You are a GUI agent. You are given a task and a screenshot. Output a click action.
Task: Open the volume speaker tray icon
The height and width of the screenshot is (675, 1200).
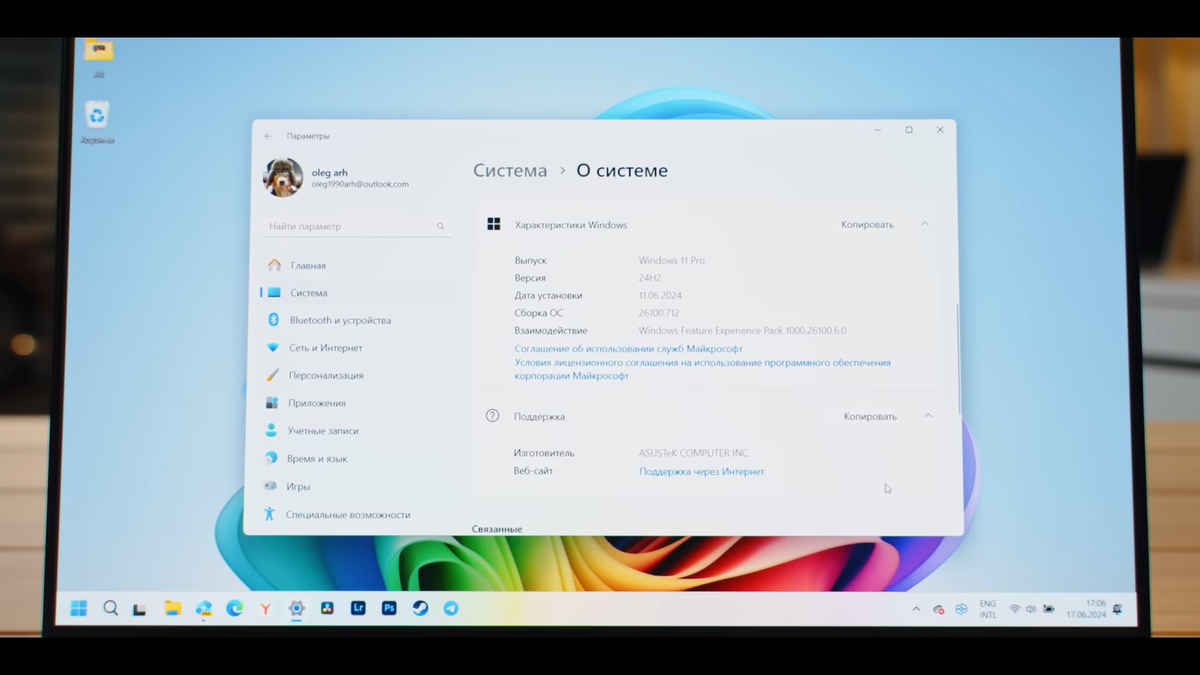point(1031,609)
